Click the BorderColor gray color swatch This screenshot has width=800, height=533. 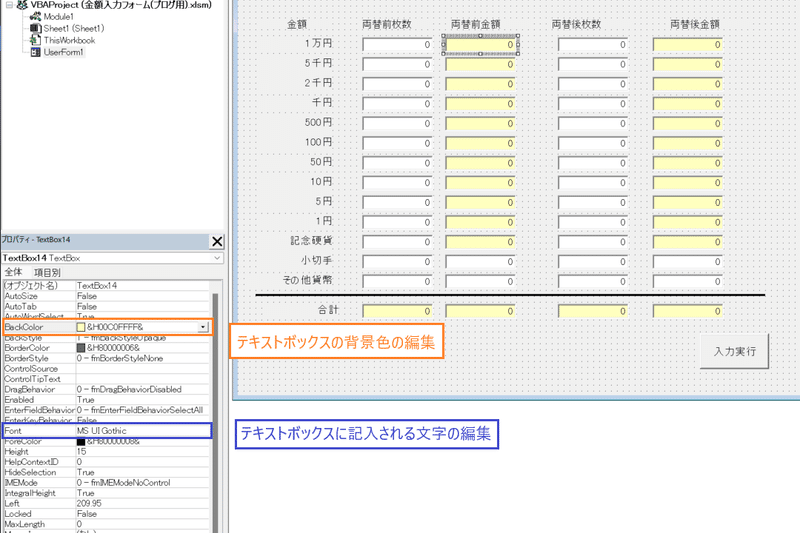pyautogui.click(x=81, y=348)
